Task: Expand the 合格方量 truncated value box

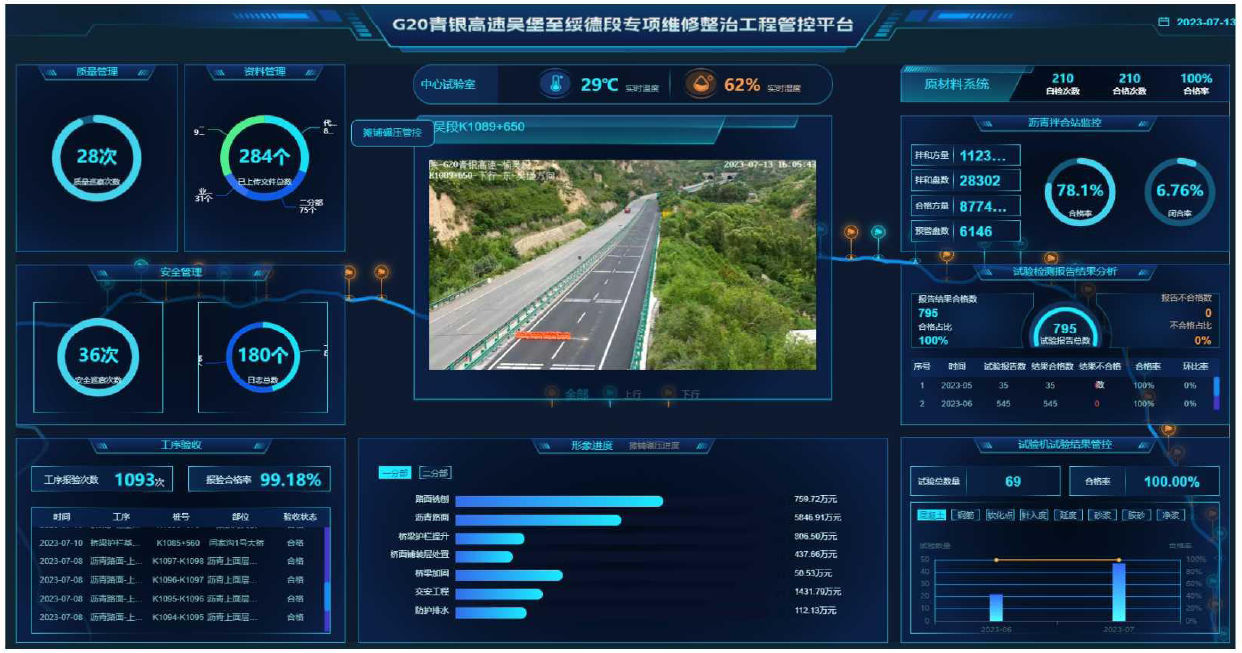Action: pyautogui.click(x=988, y=206)
